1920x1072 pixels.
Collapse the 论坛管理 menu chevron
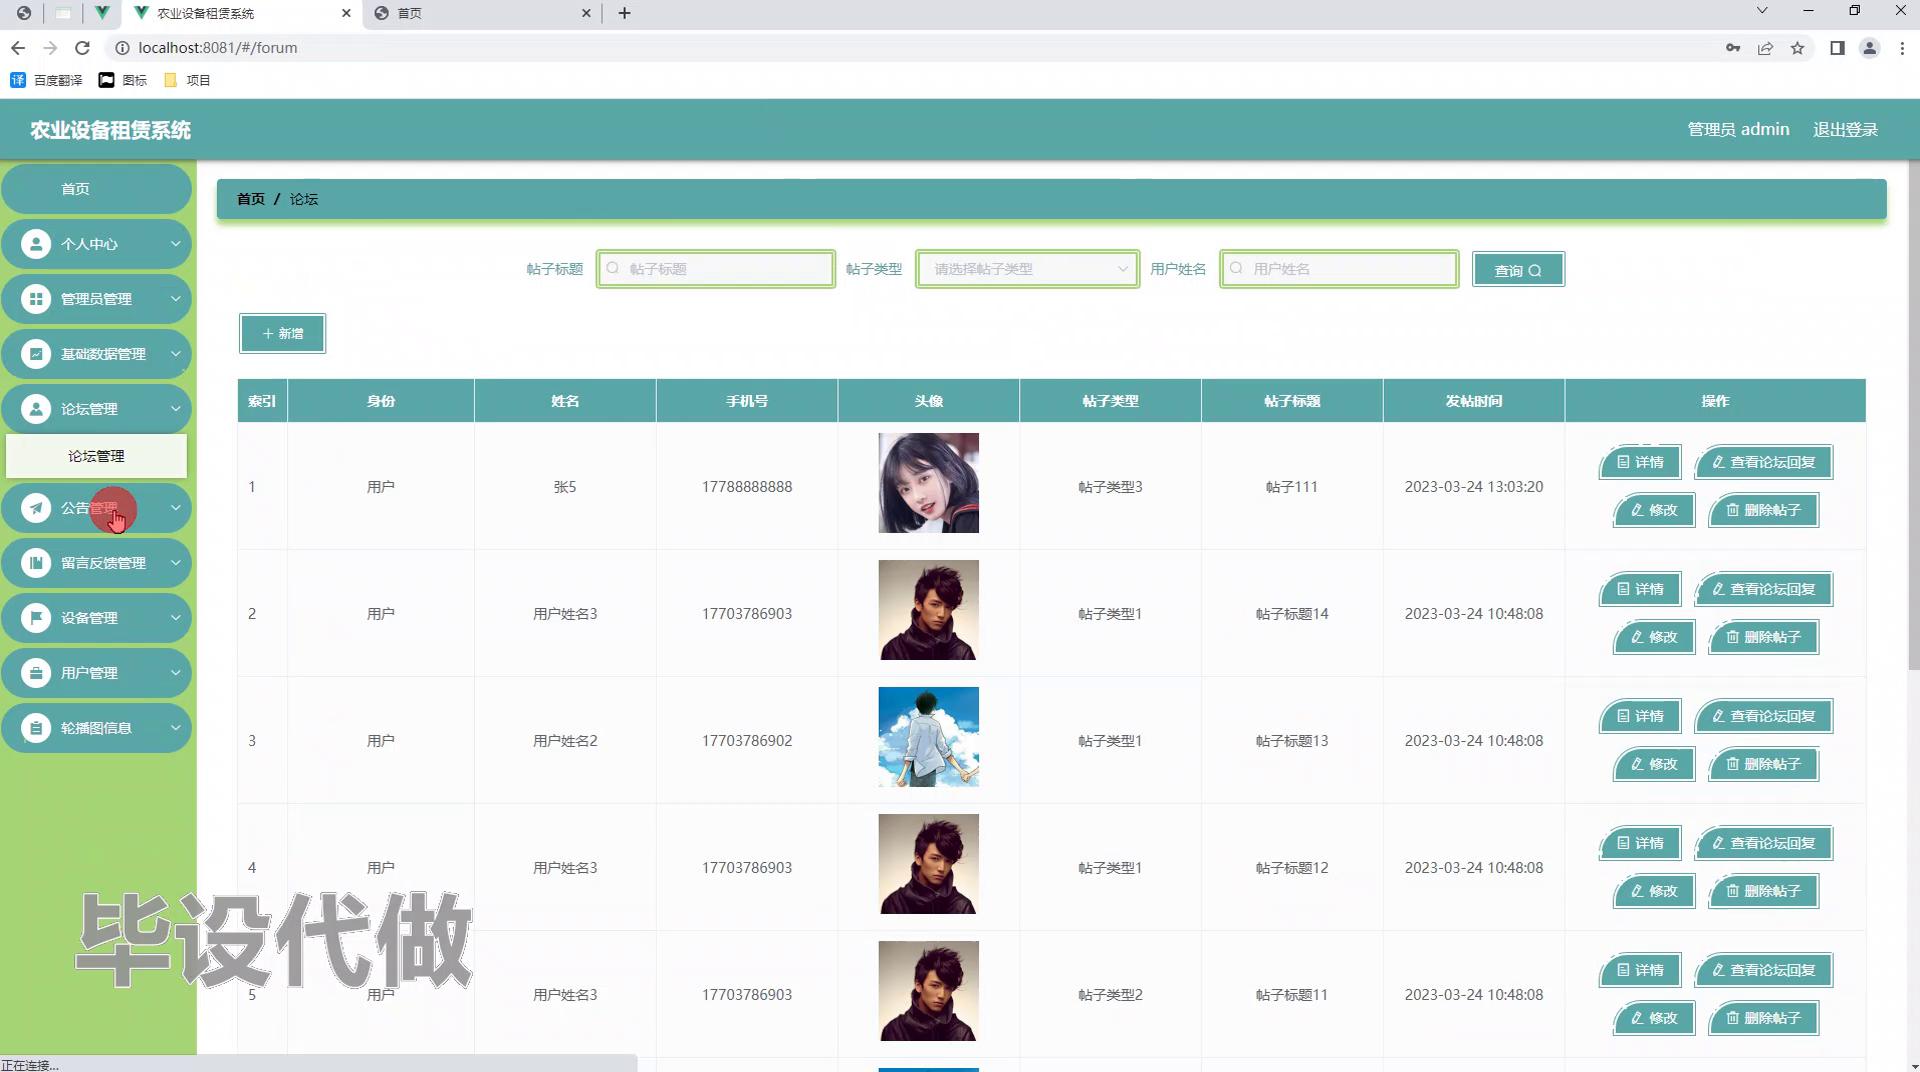click(175, 409)
